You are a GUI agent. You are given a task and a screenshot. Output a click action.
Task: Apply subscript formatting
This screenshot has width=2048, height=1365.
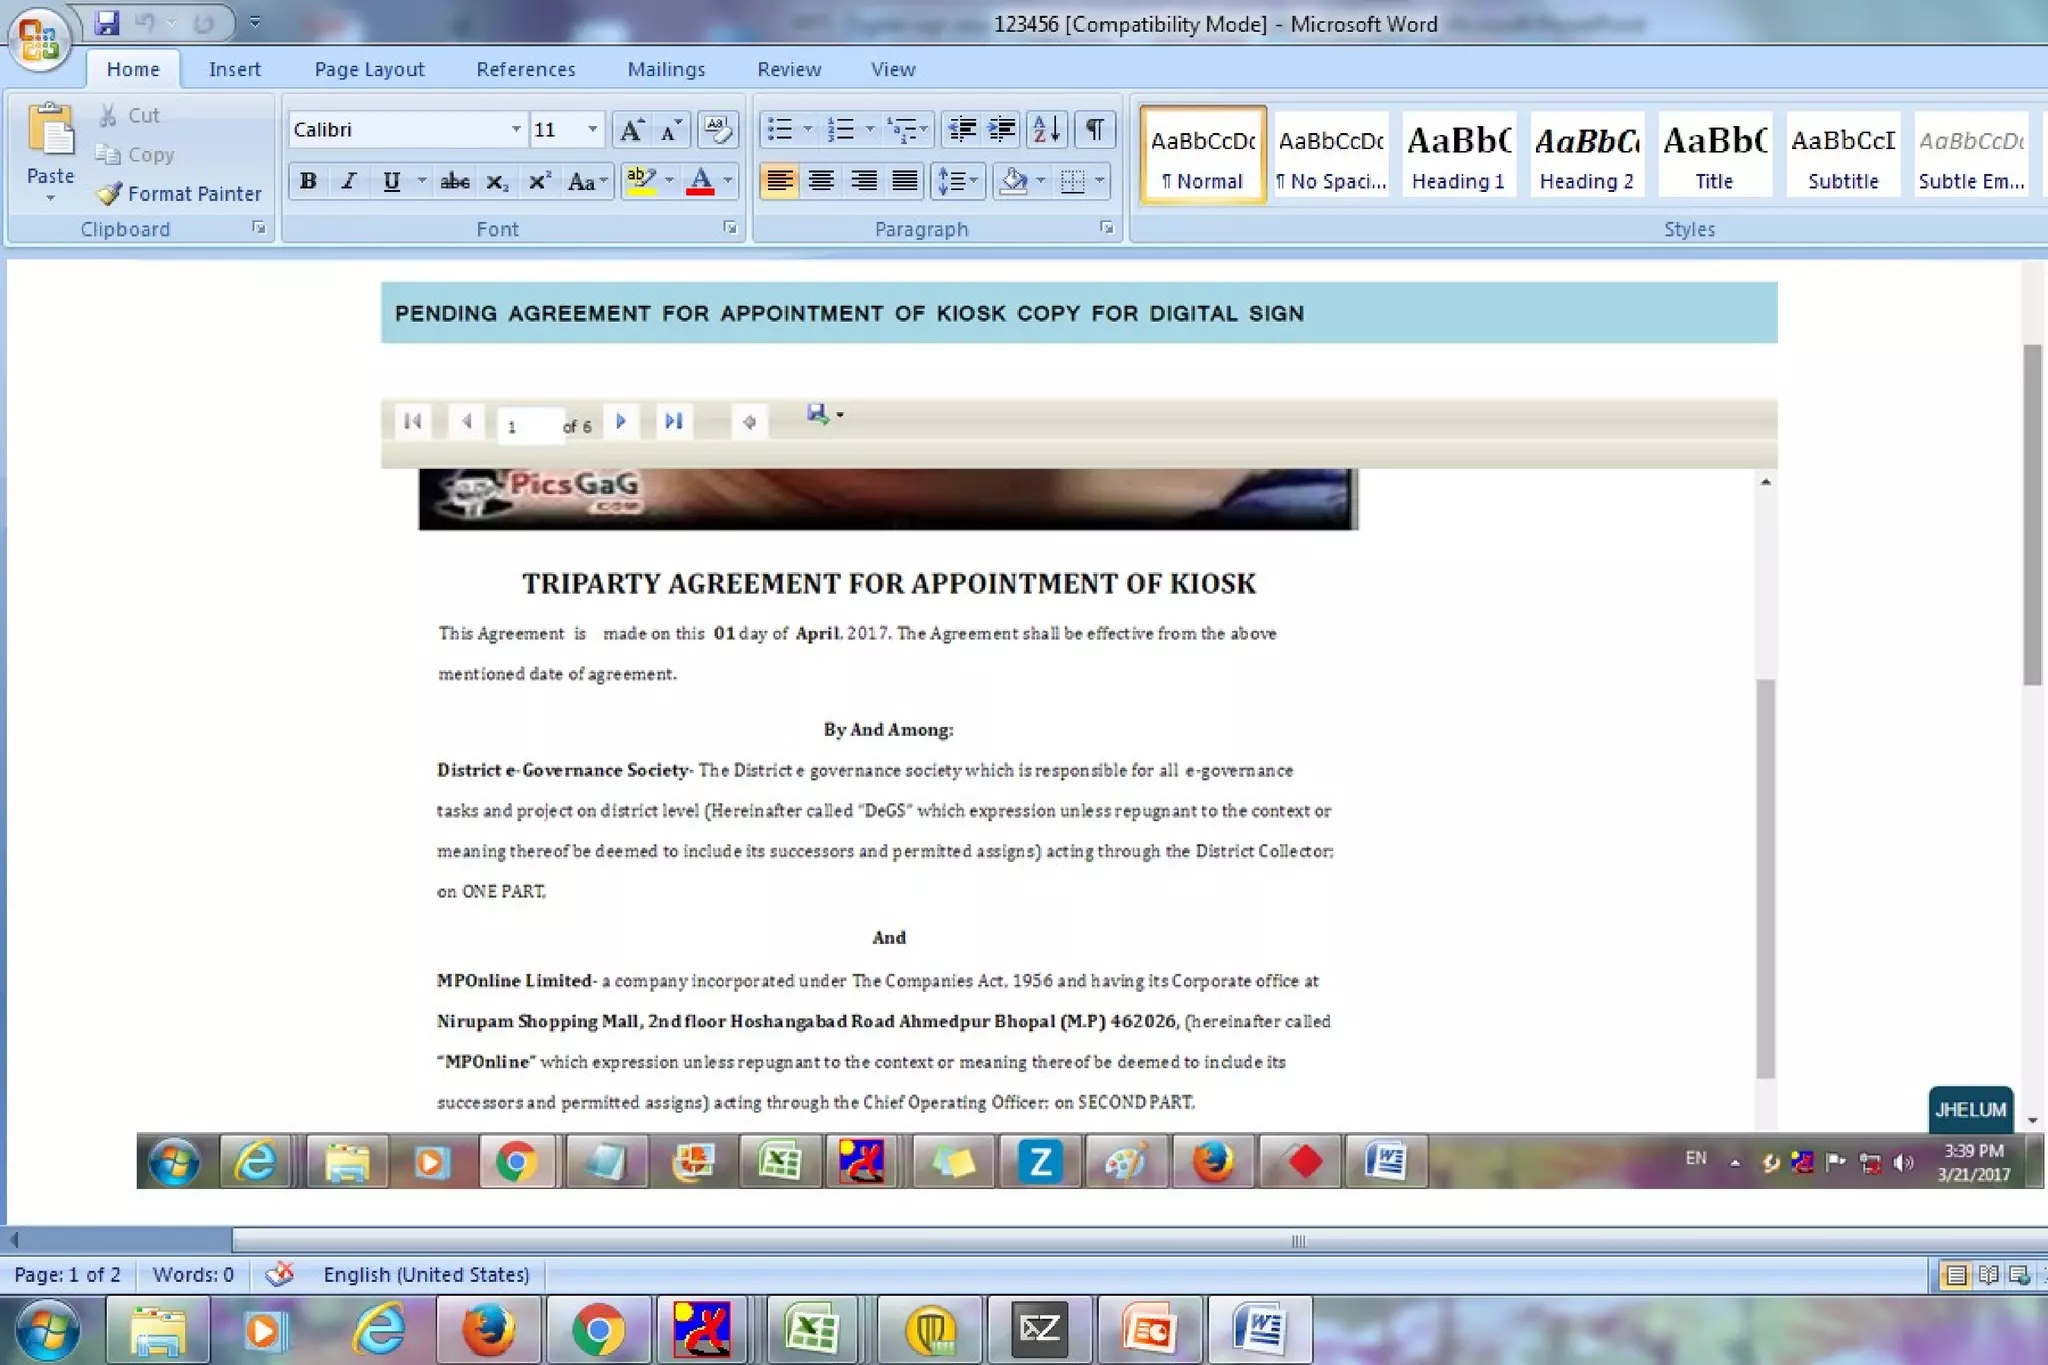497,181
